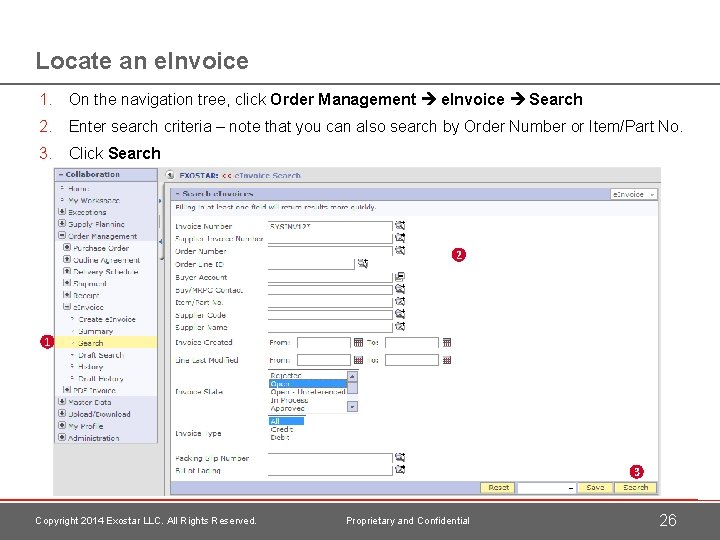Viewport: 720px width, 540px height.
Task: Expand the Outline Agreement node
Action: click(67, 259)
